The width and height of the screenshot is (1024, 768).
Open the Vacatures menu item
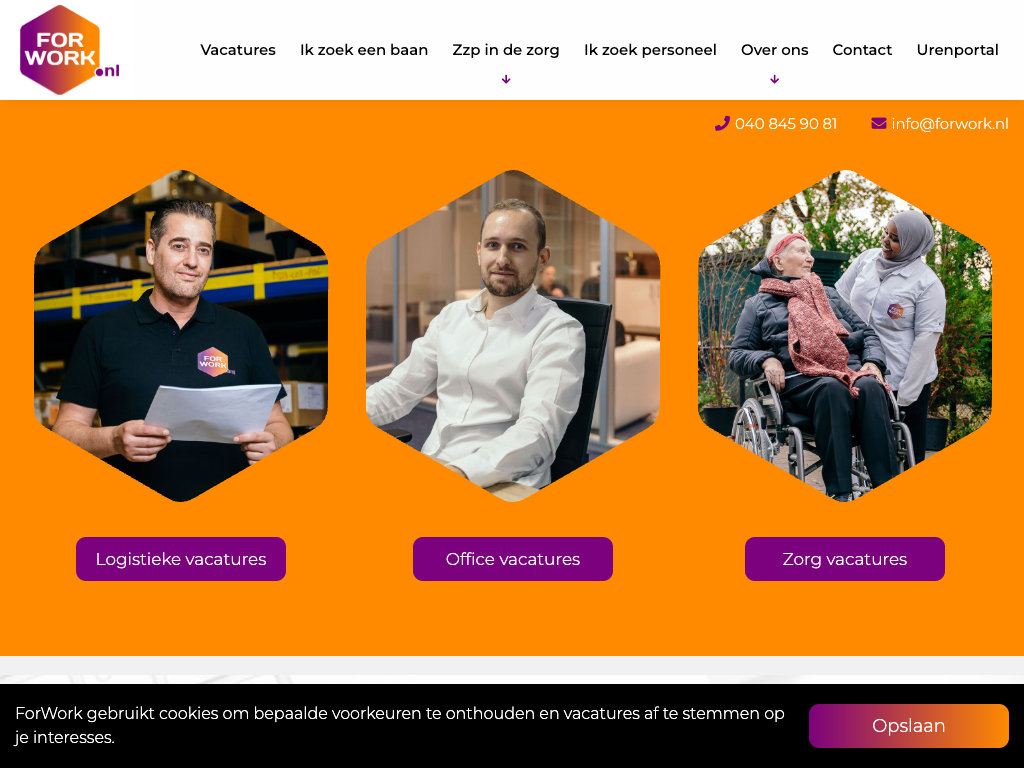click(238, 50)
